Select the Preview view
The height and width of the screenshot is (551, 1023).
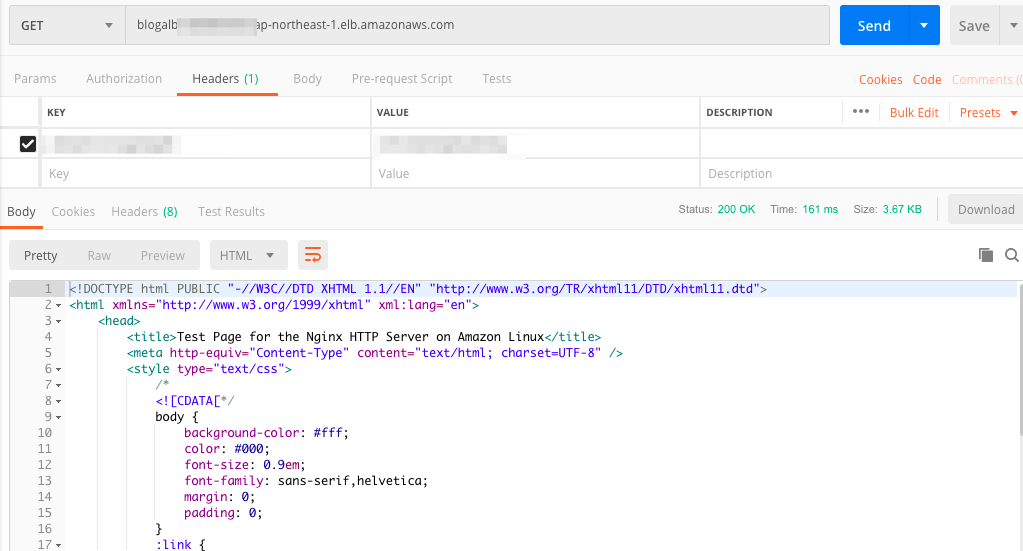point(162,256)
